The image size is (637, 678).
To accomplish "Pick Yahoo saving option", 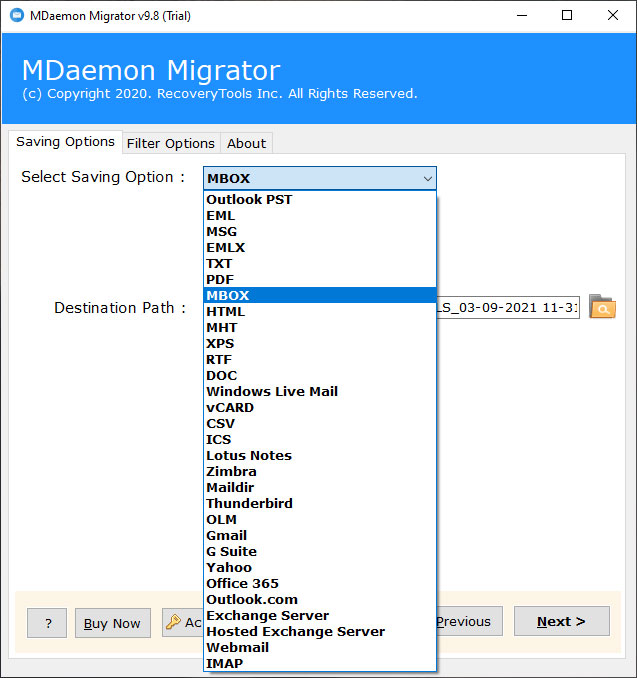I will click(x=320, y=567).
